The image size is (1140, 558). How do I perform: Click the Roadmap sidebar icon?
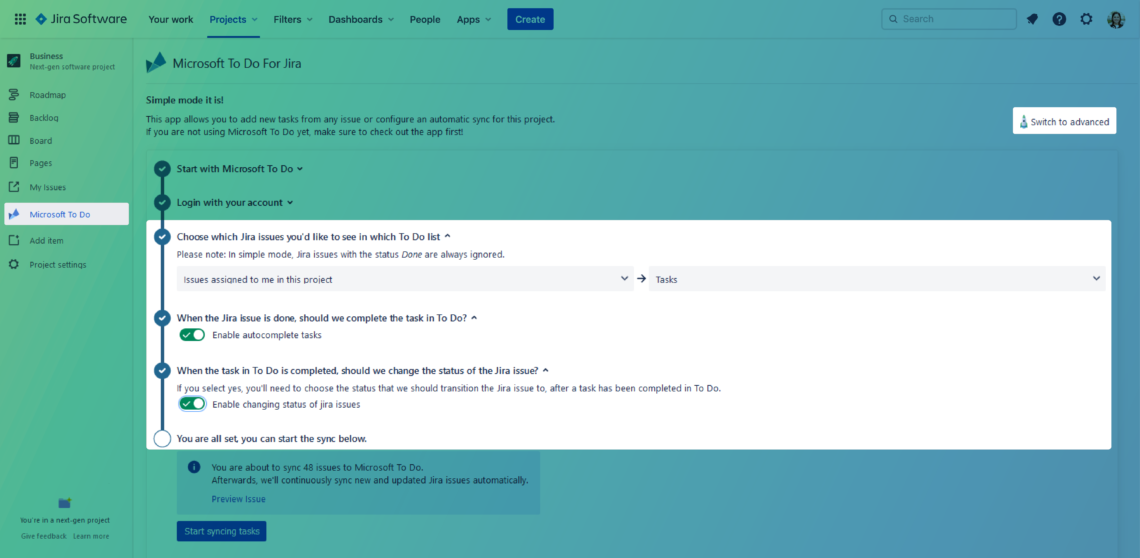(x=14, y=95)
